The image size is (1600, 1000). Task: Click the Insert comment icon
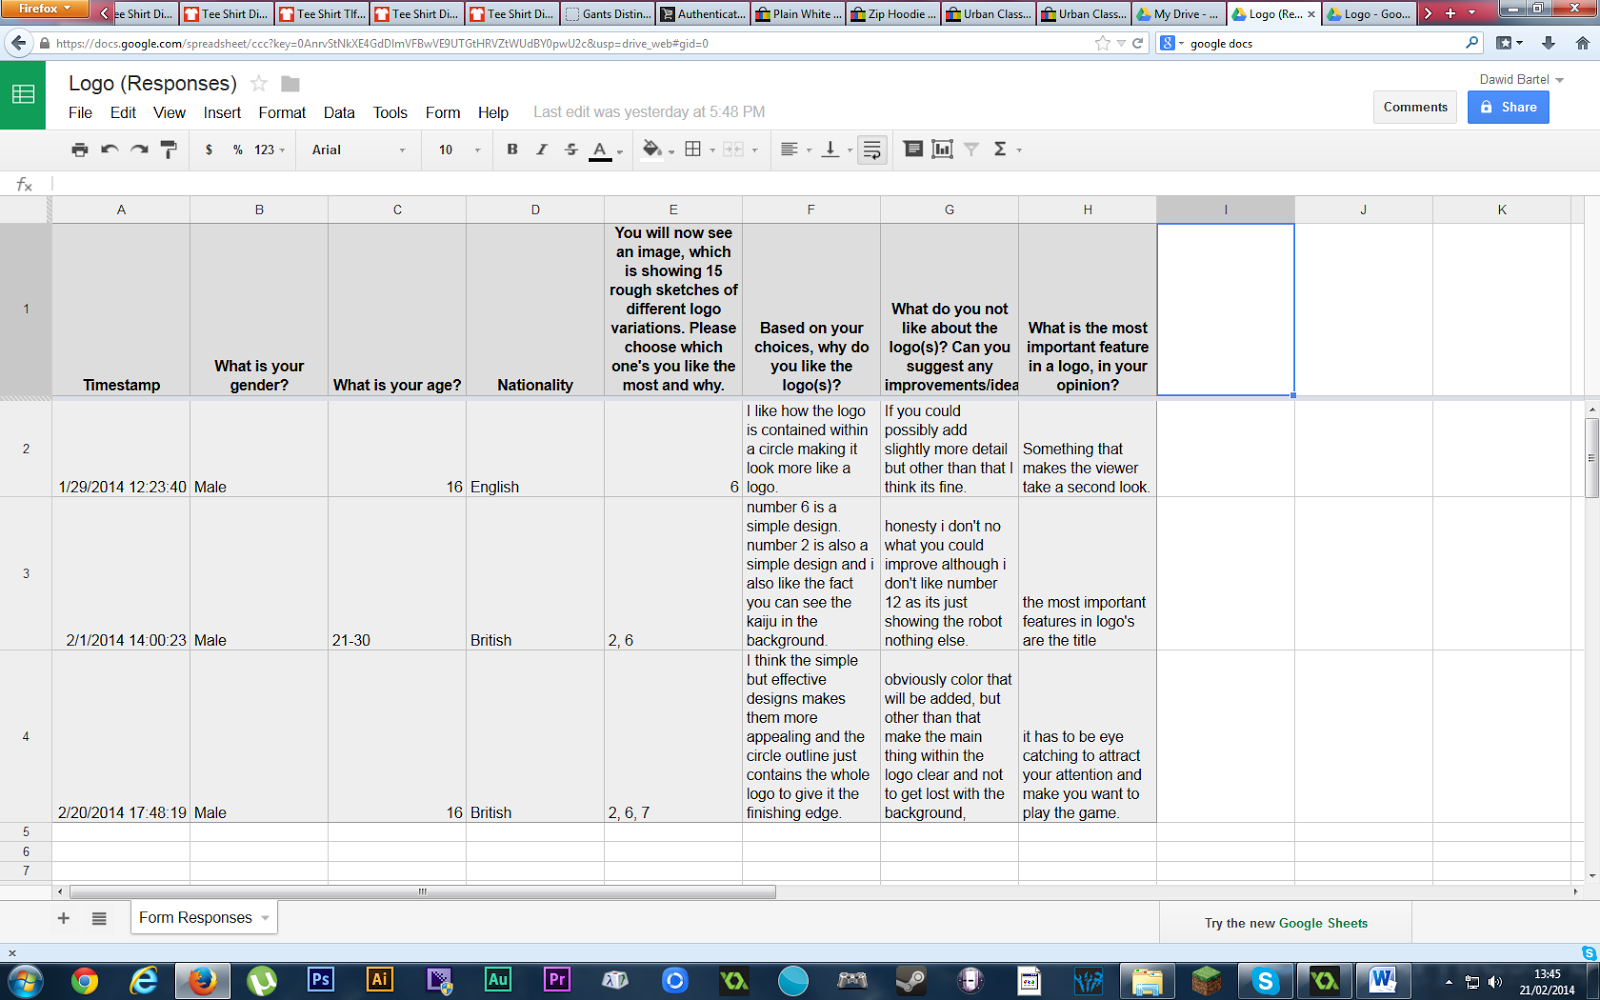coord(913,149)
